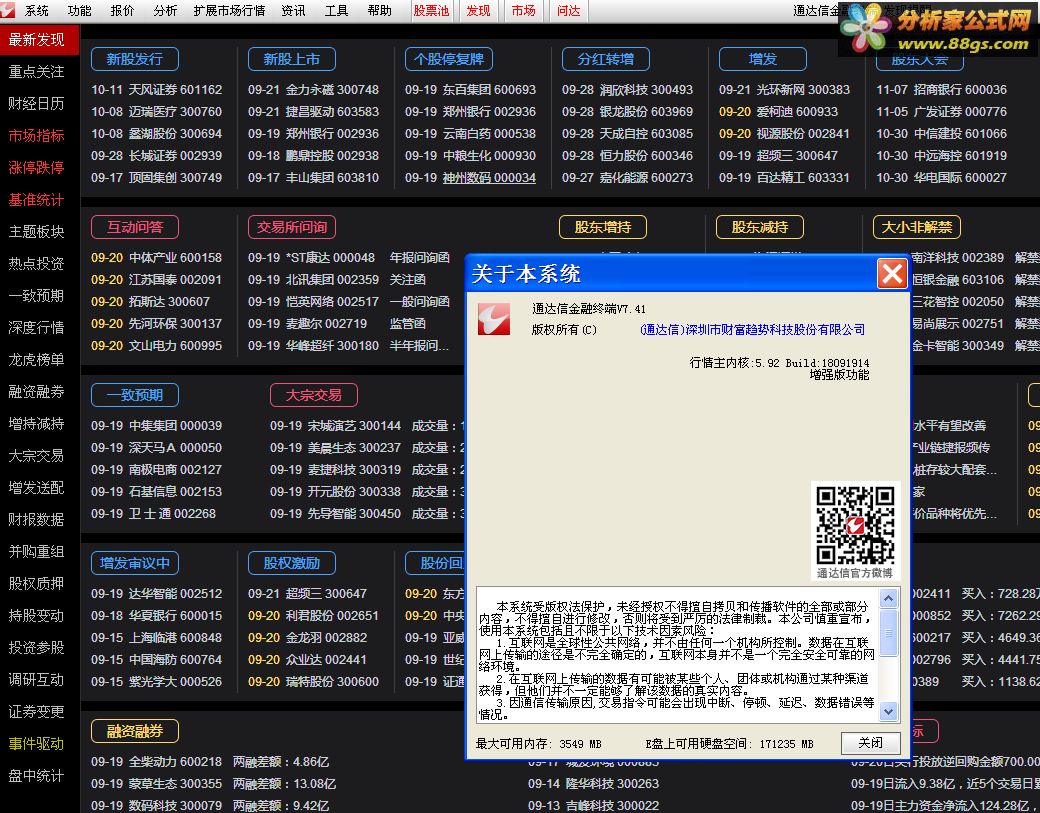Open the 深圳市财富趋势科技 company link
The height and width of the screenshot is (813, 1040).
pyautogui.click(x=752, y=330)
